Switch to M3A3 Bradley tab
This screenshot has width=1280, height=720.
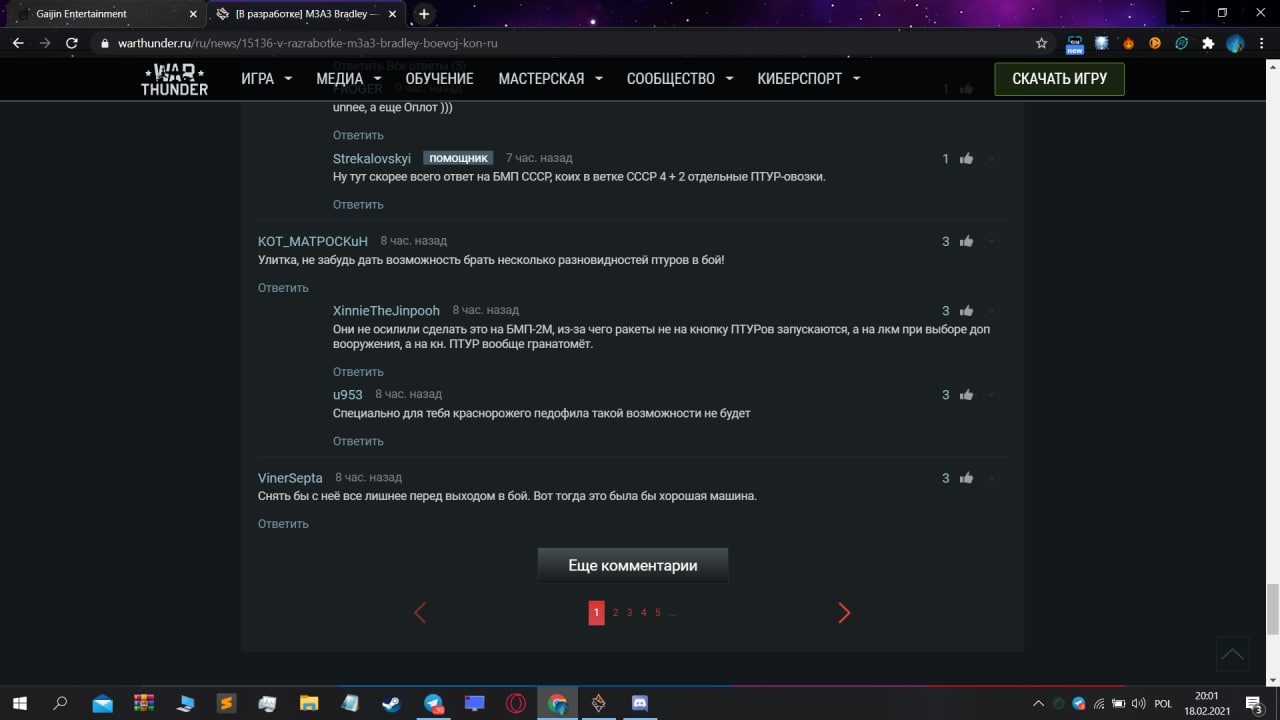[x=308, y=14]
